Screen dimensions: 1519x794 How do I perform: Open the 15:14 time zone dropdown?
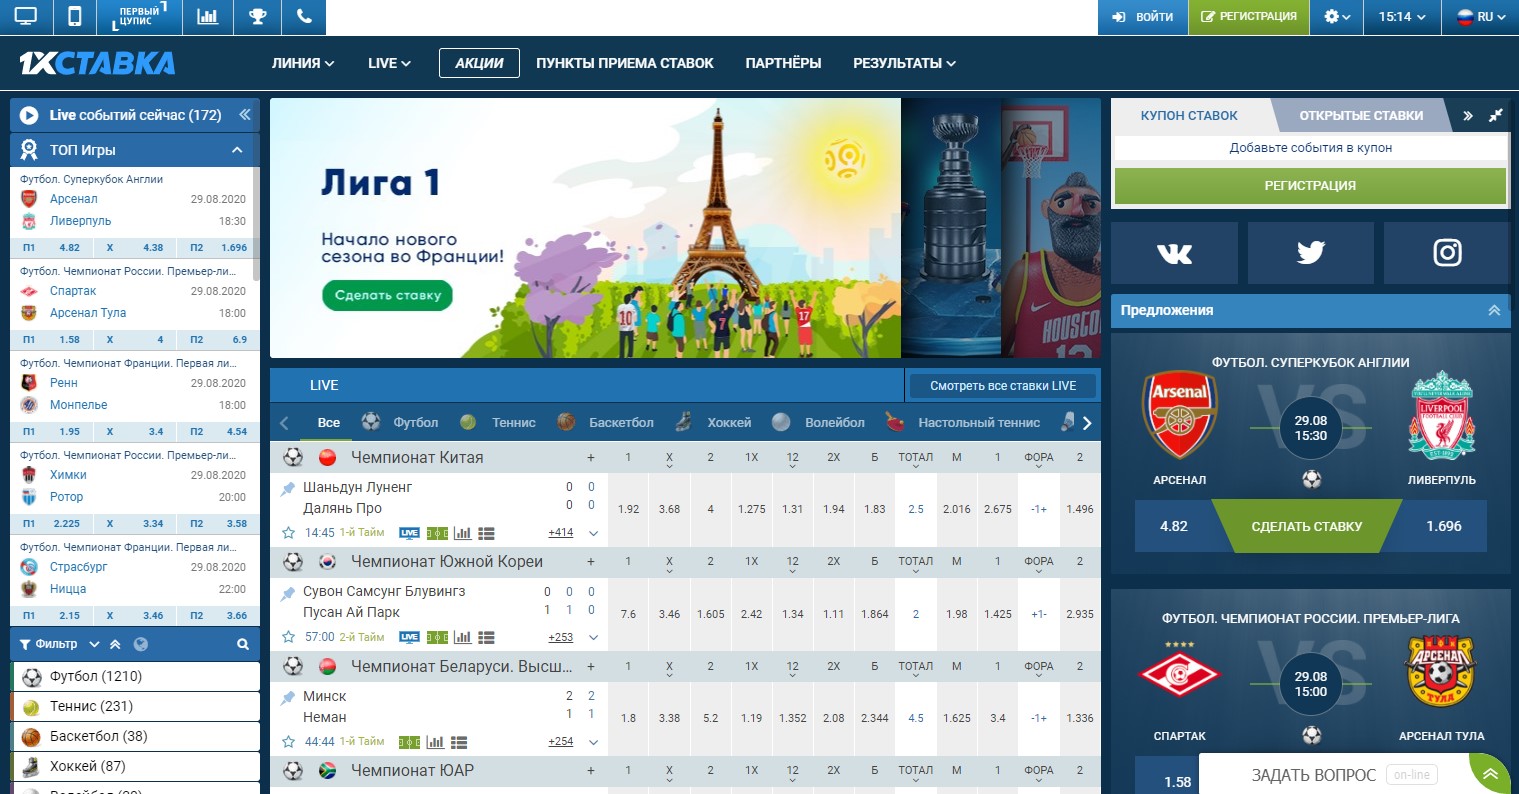pos(1402,17)
